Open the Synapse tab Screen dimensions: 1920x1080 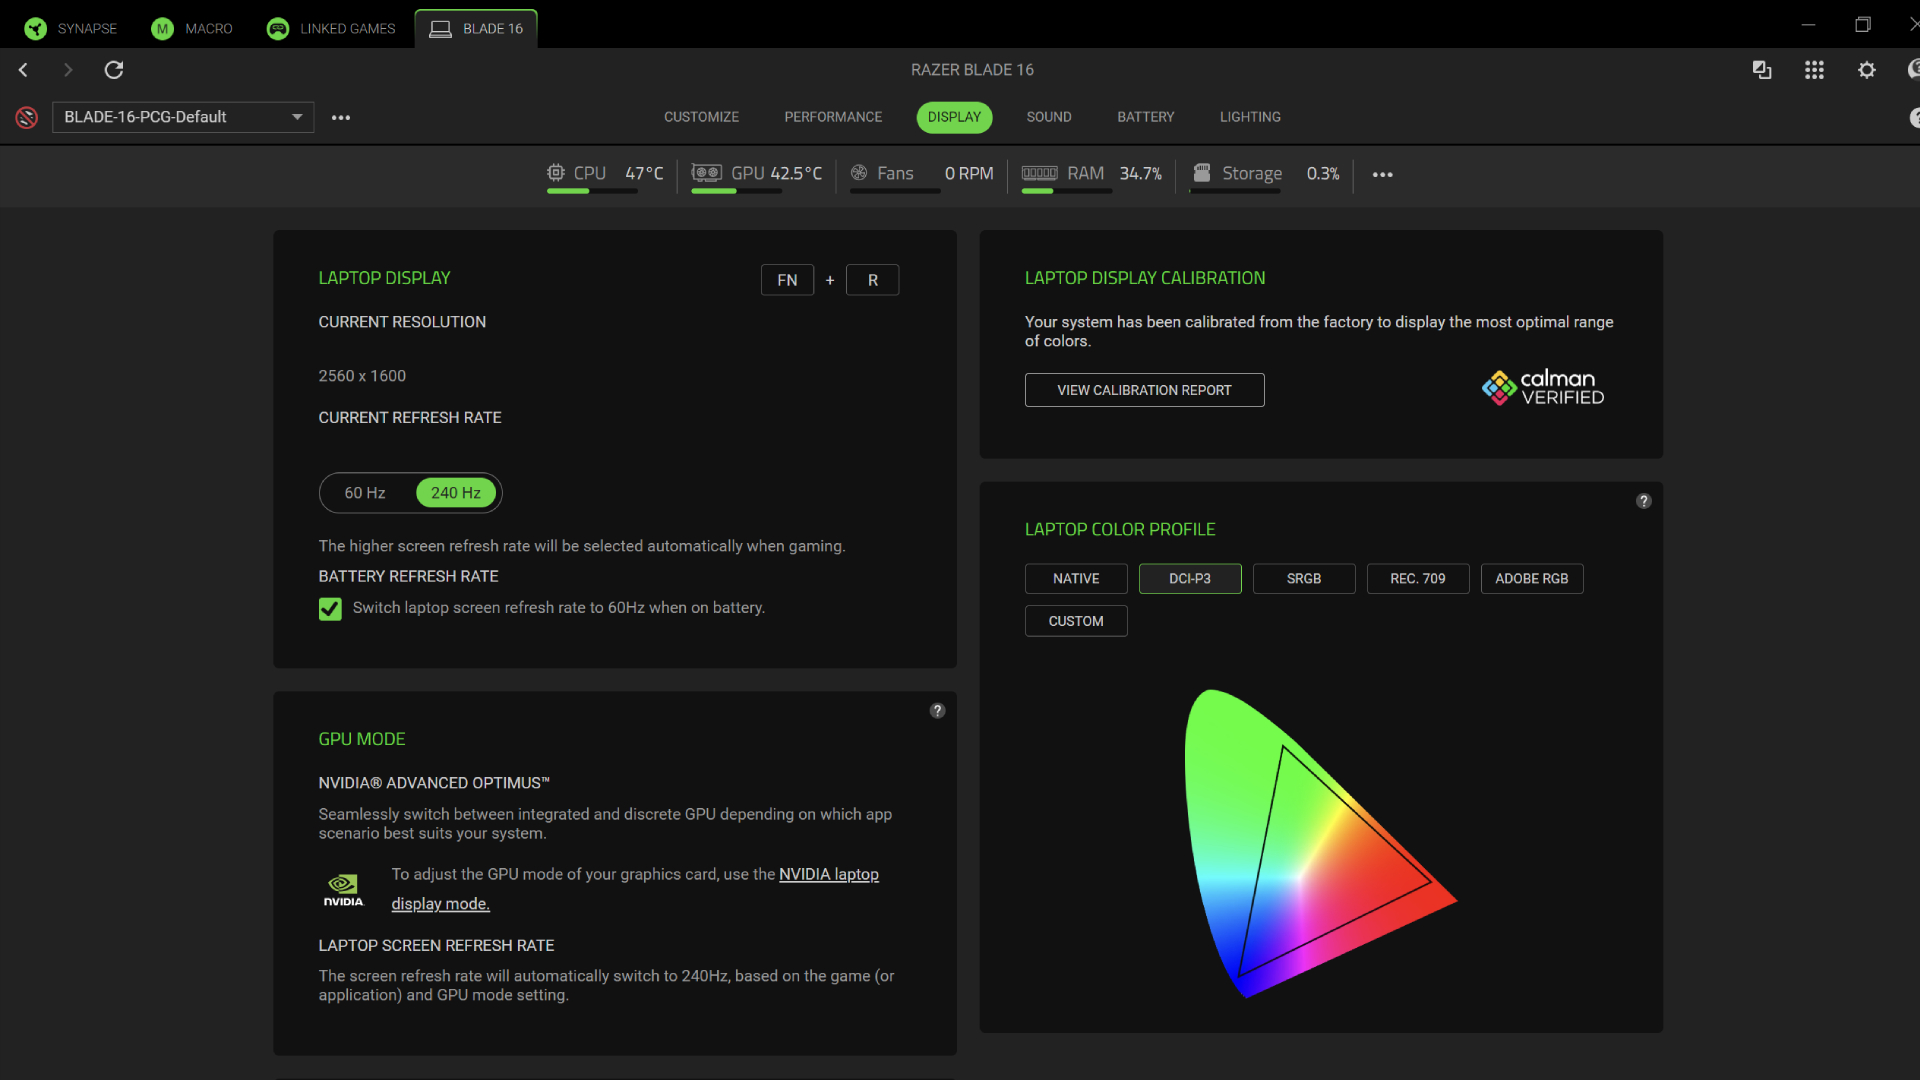point(71,28)
